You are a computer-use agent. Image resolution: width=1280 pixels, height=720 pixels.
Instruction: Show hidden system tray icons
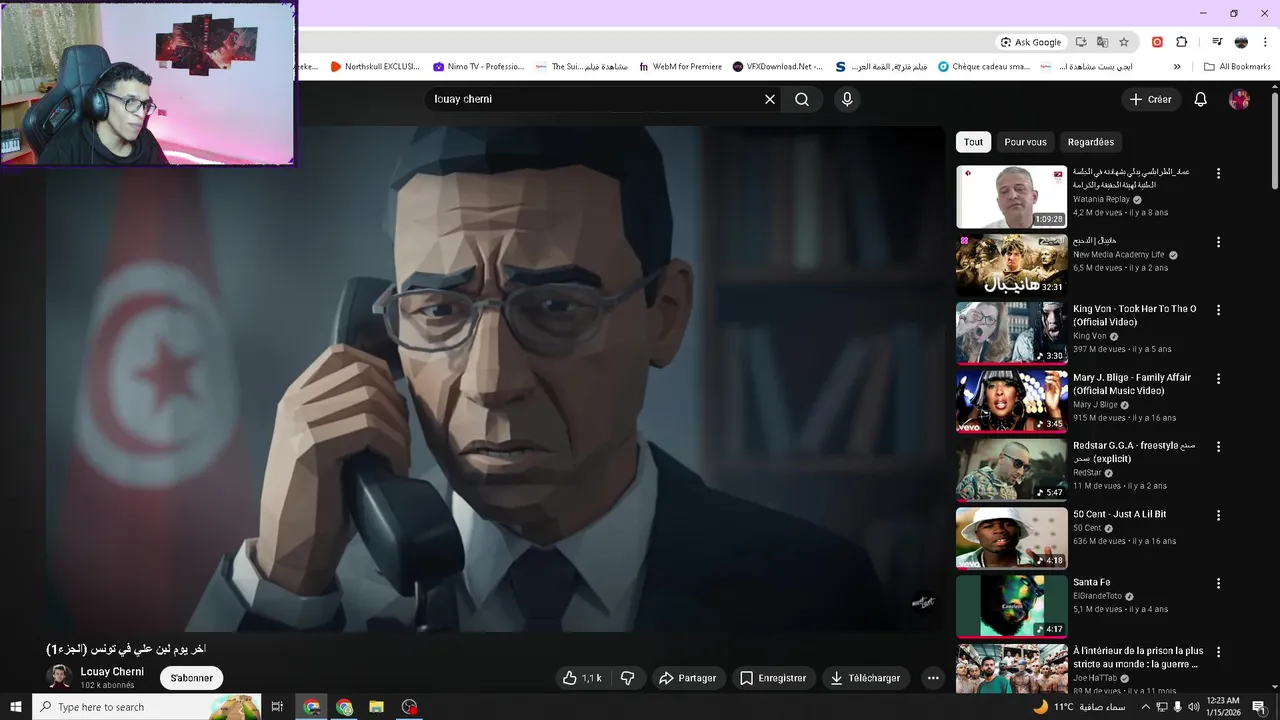click(x=1145, y=707)
